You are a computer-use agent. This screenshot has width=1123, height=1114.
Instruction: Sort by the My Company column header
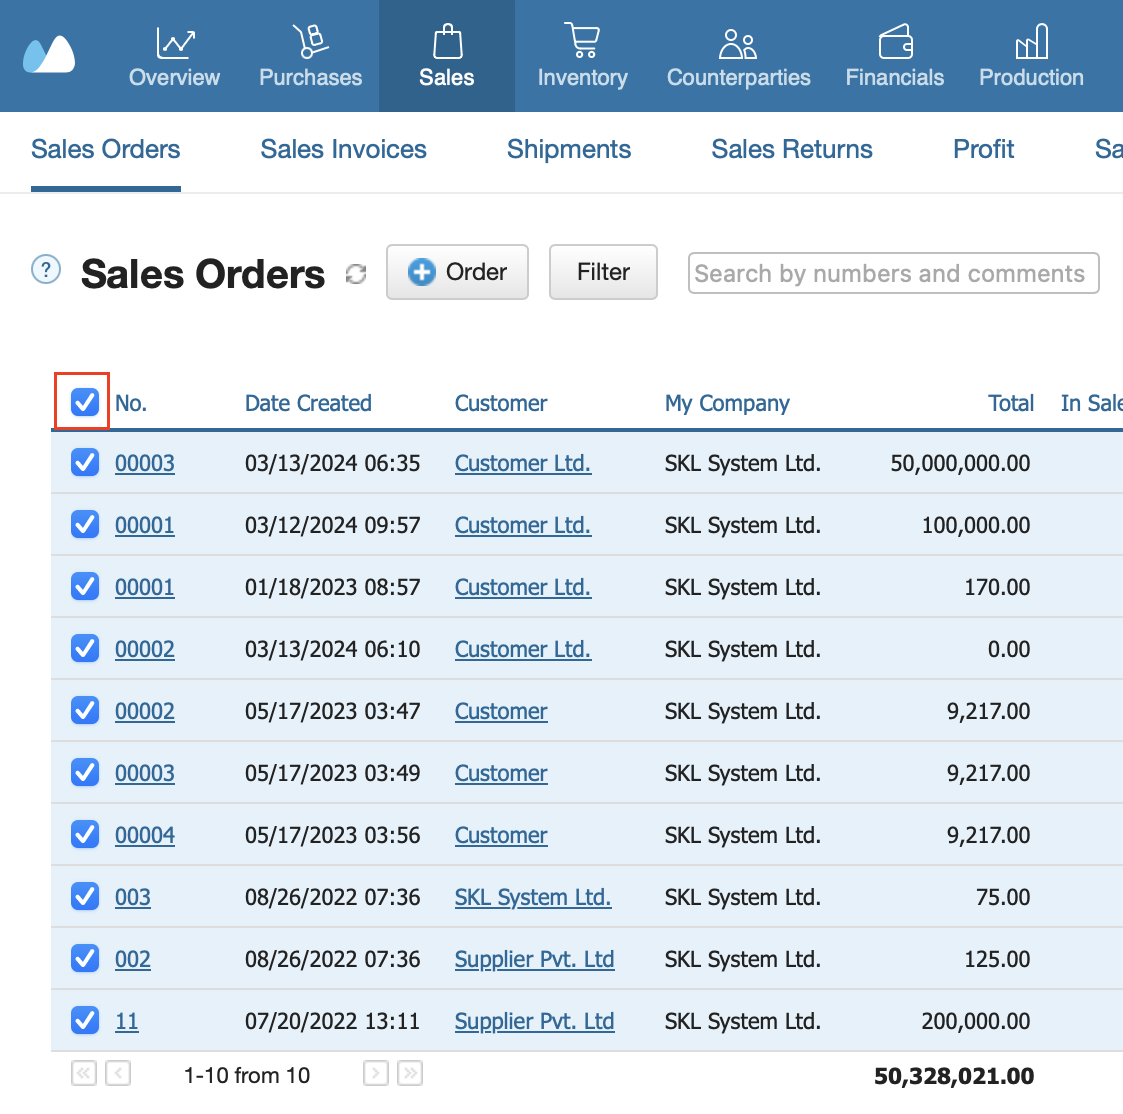point(727,403)
